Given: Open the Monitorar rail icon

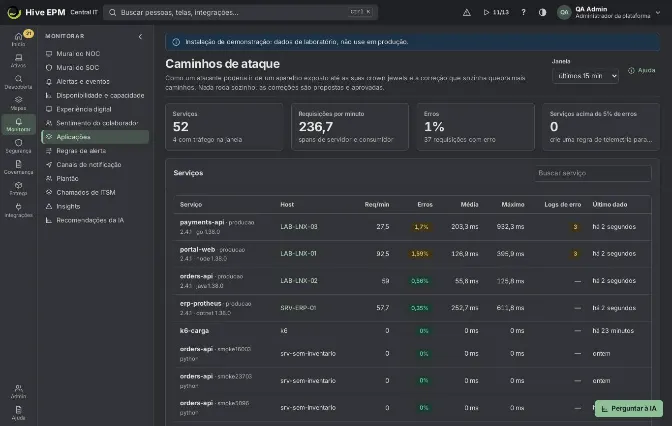Looking at the screenshot, I should coord(18,125).
